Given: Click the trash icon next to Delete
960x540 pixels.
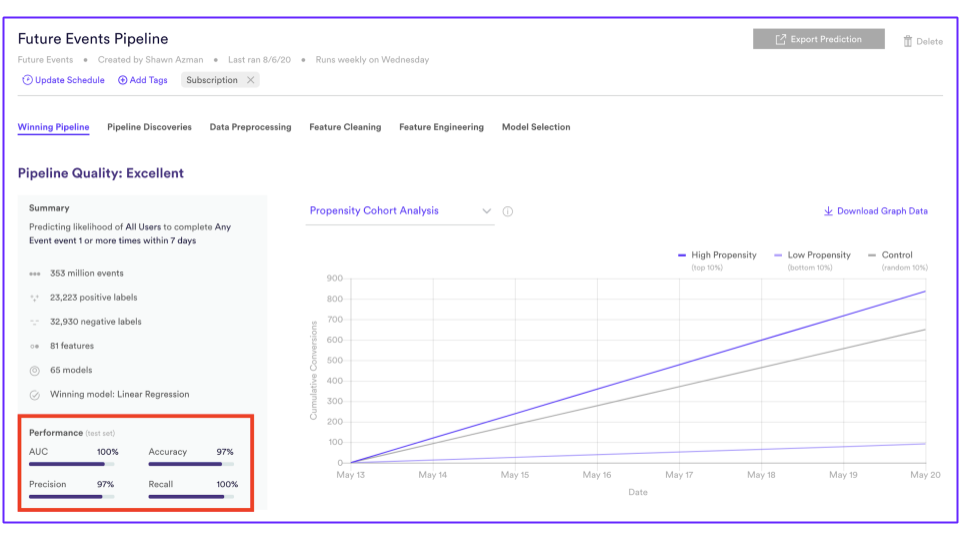Looking at the screenshot, I should [x=907, y=41].
